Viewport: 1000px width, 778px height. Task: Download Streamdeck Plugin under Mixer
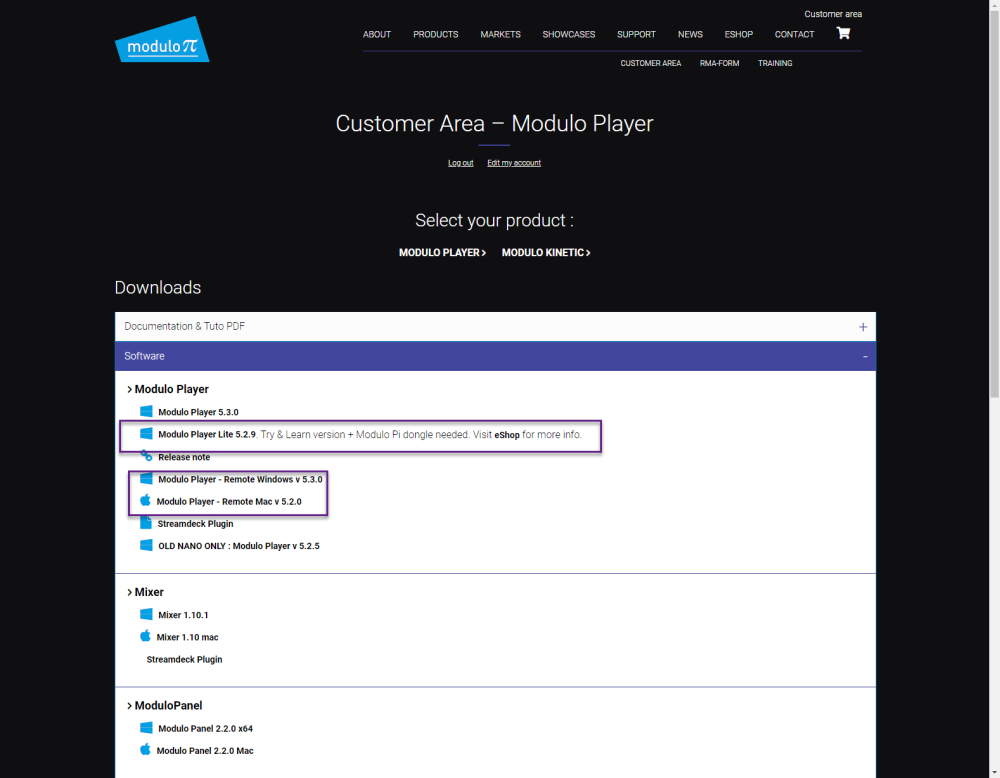(x=184, y=659)
